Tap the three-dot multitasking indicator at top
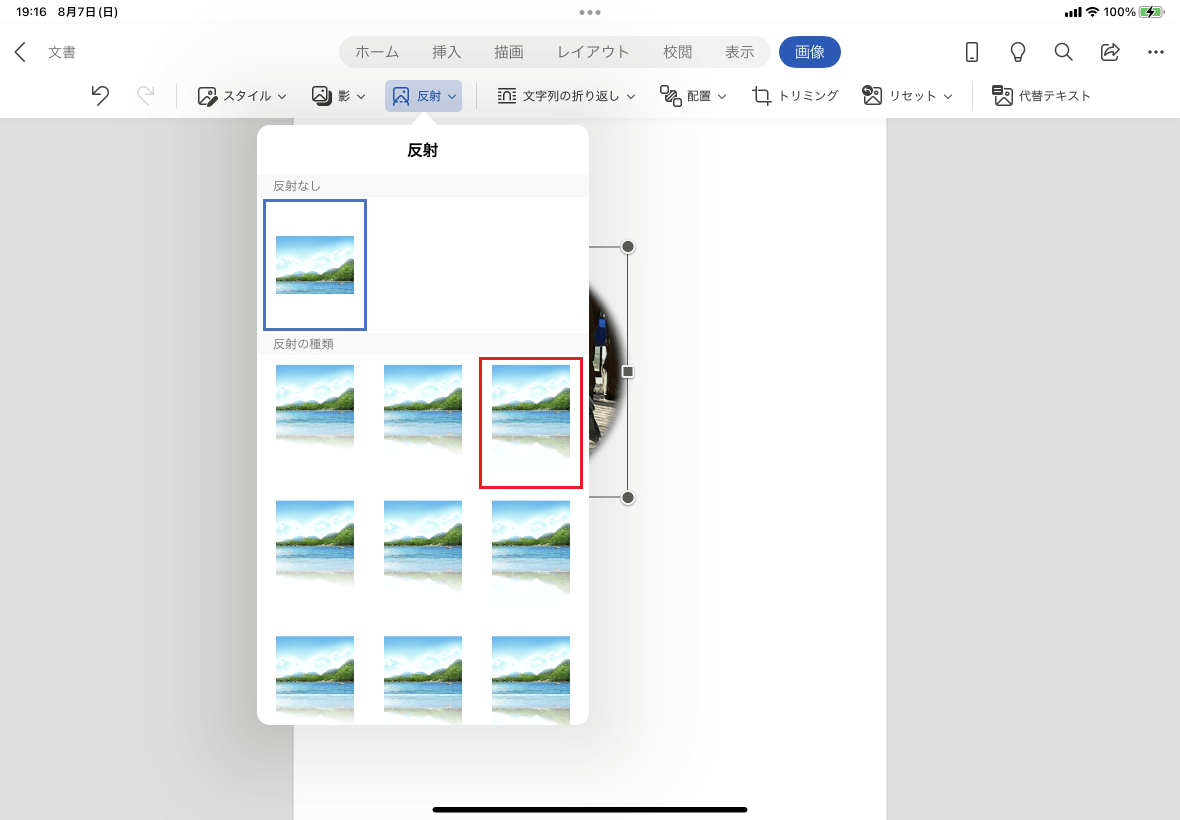 [590, 12]
